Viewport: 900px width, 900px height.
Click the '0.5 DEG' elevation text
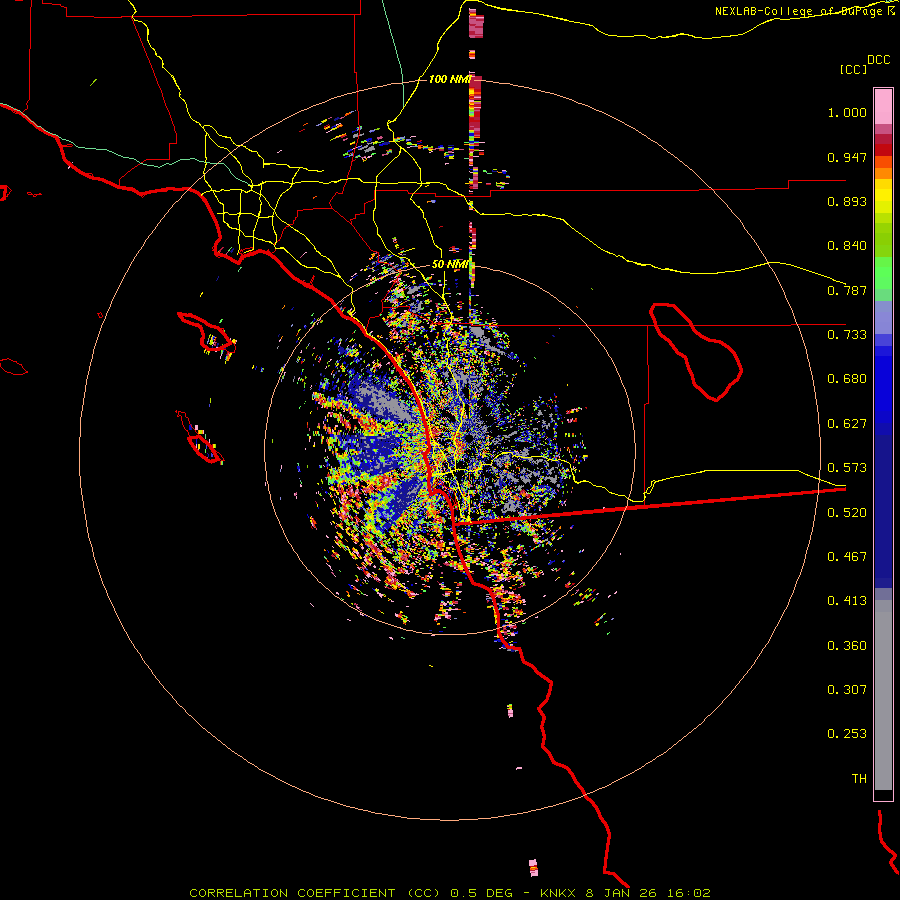pyautogui.click(x=481, y=893)
